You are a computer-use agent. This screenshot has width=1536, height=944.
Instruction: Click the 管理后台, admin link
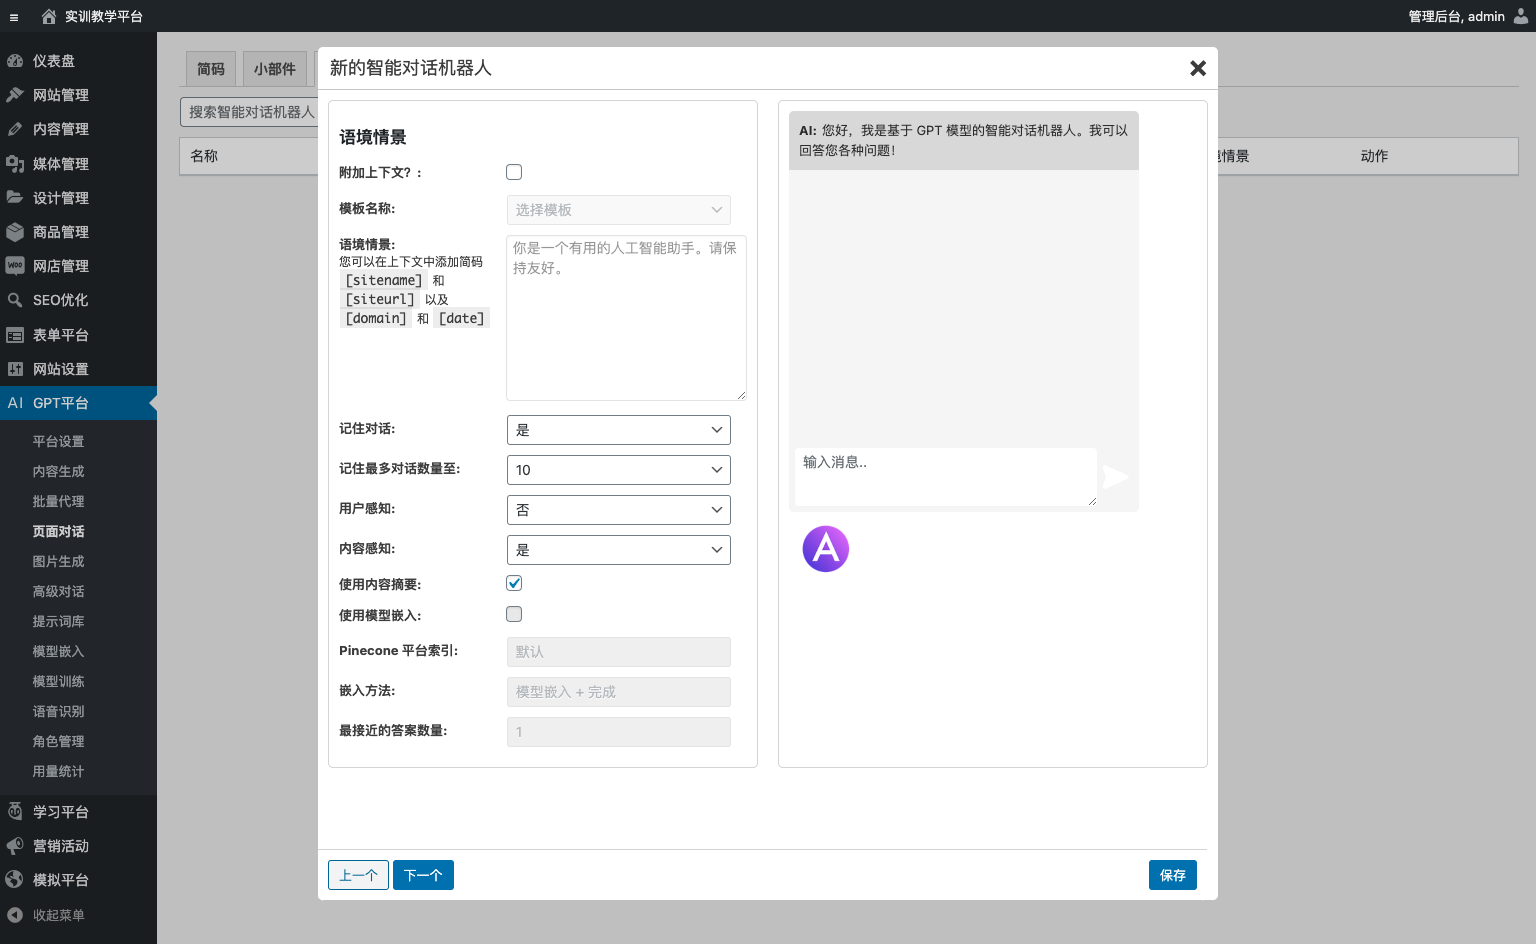point(1456,16)
